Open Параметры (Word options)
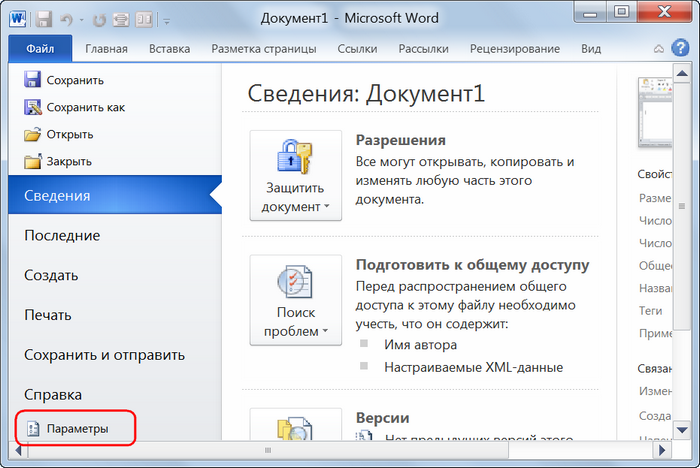Viewport: 700px width, 468px height. (75, 428)
